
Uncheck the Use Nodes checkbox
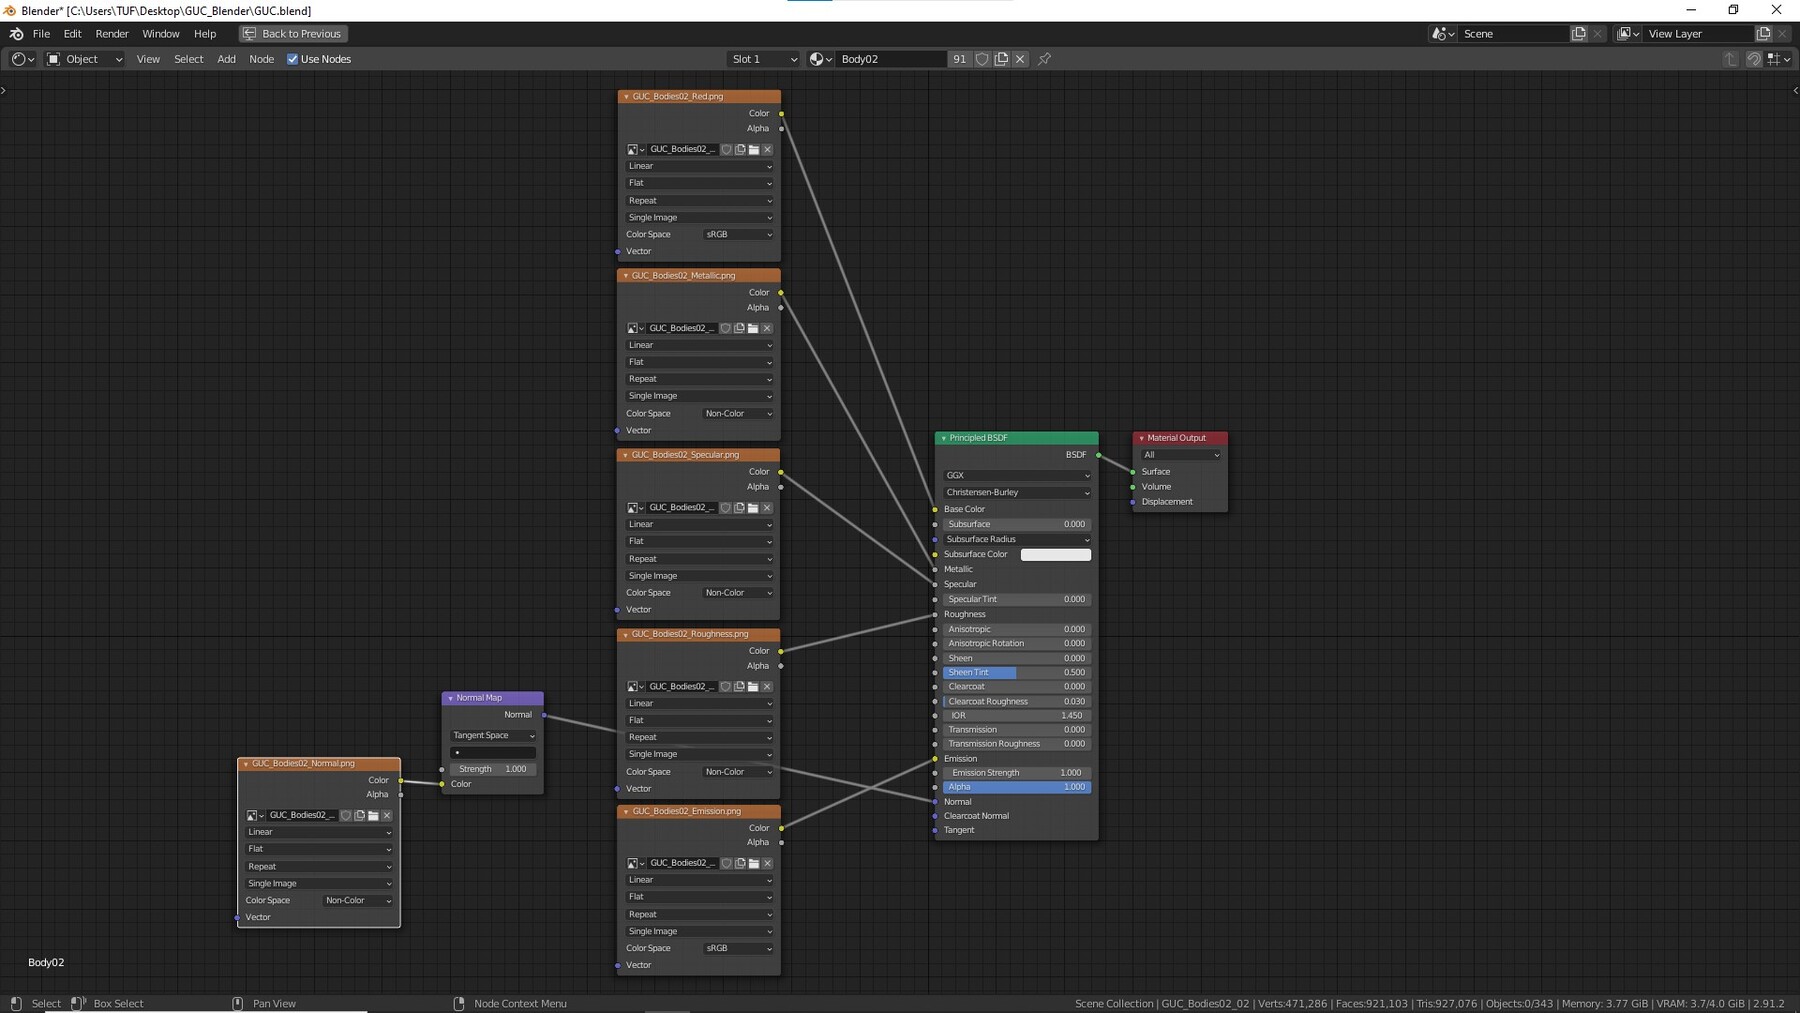[293, 59]
